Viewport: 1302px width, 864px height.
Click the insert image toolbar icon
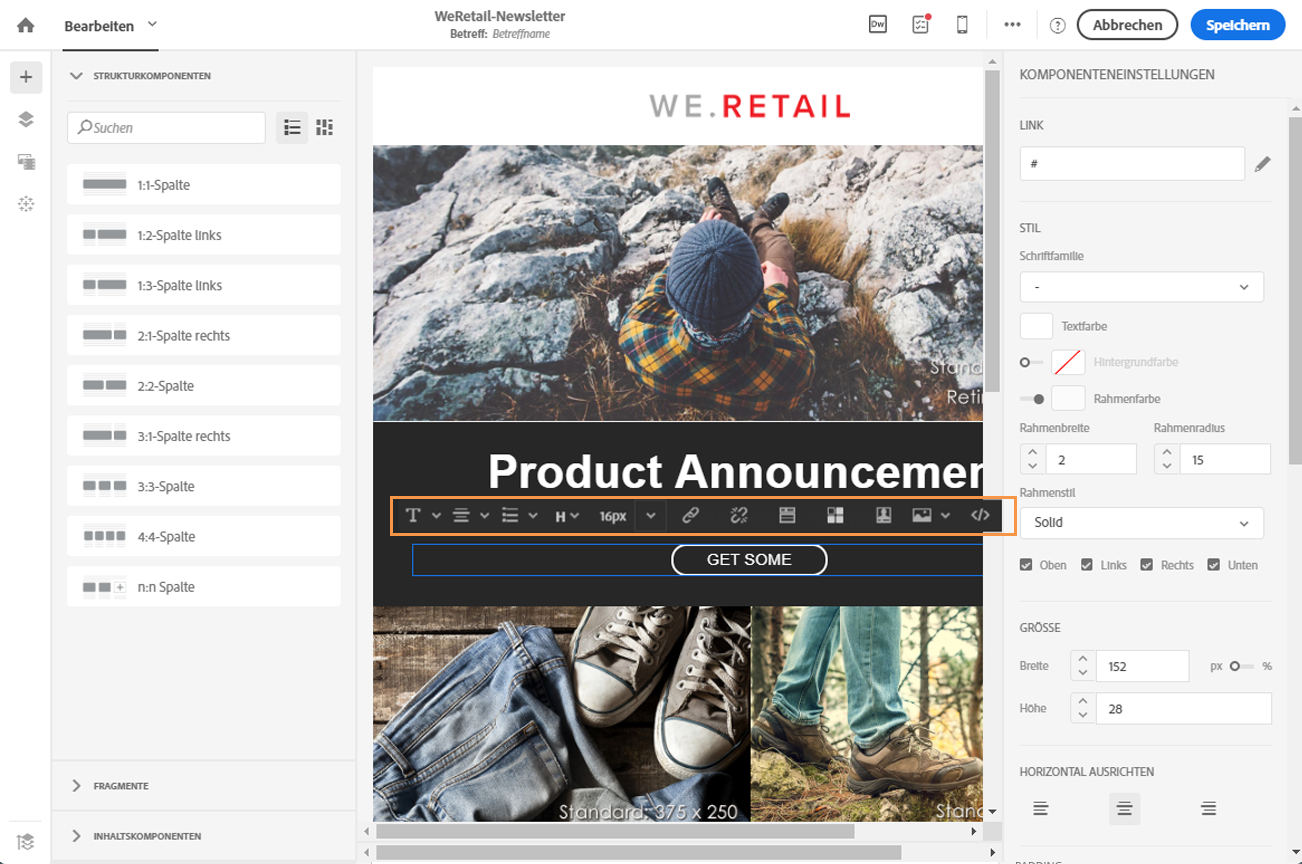click(922, 515)
